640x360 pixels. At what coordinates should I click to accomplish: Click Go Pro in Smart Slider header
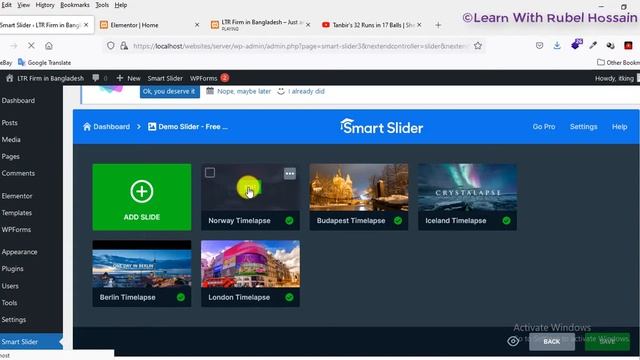tap(544, 127)
